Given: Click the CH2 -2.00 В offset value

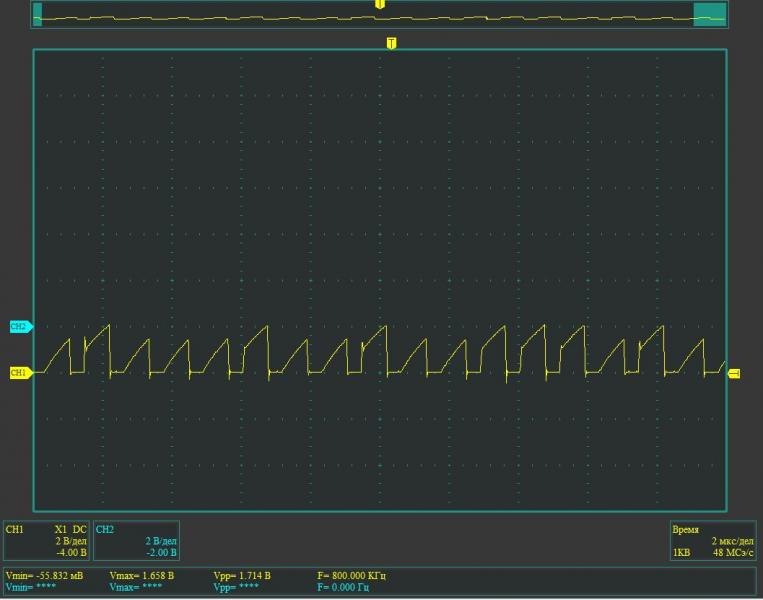Looking at the screenshot, I should [x=161, y=552].
